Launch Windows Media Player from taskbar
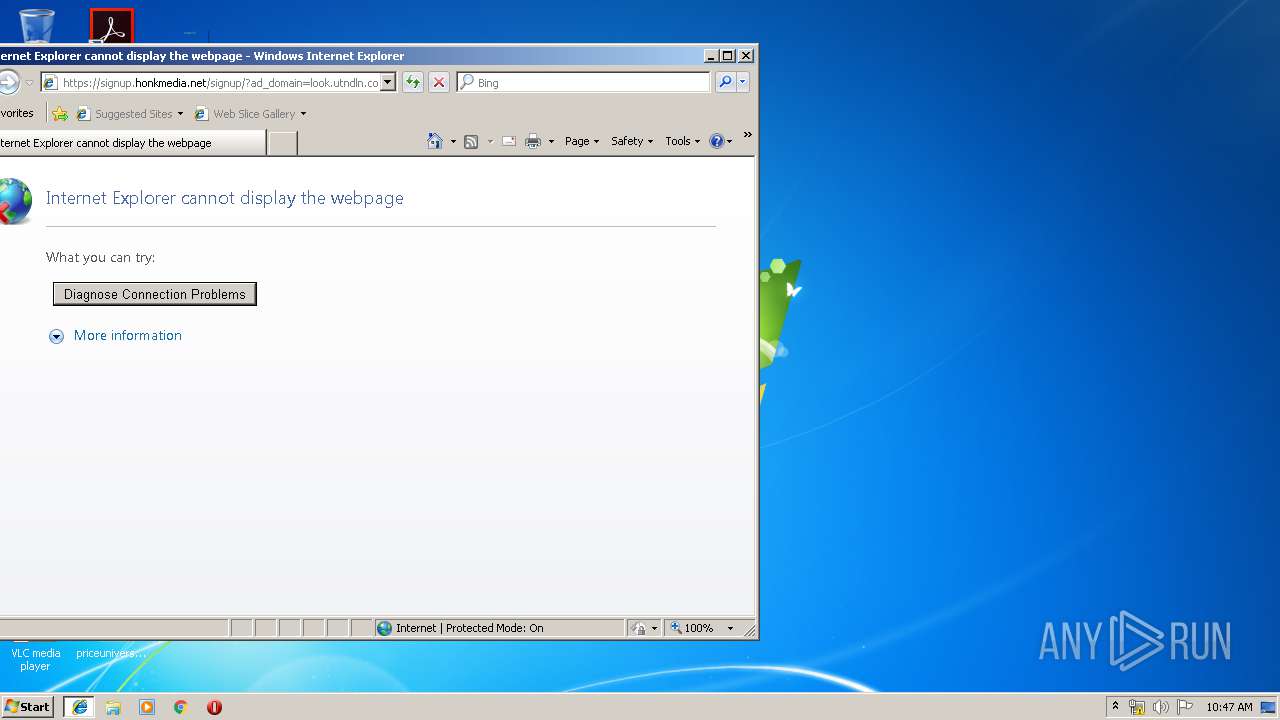This screenshot has height=720, width=1280. coord(147,707)
